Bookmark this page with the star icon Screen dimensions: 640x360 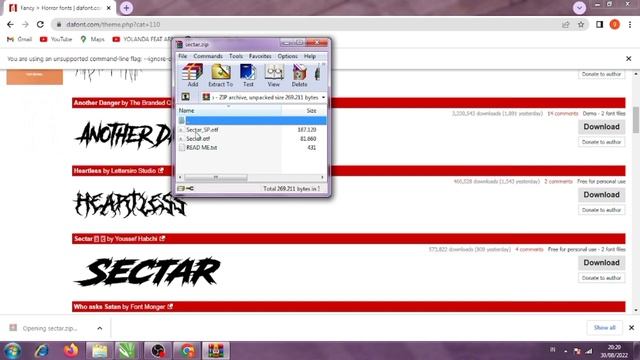[581, 24]
